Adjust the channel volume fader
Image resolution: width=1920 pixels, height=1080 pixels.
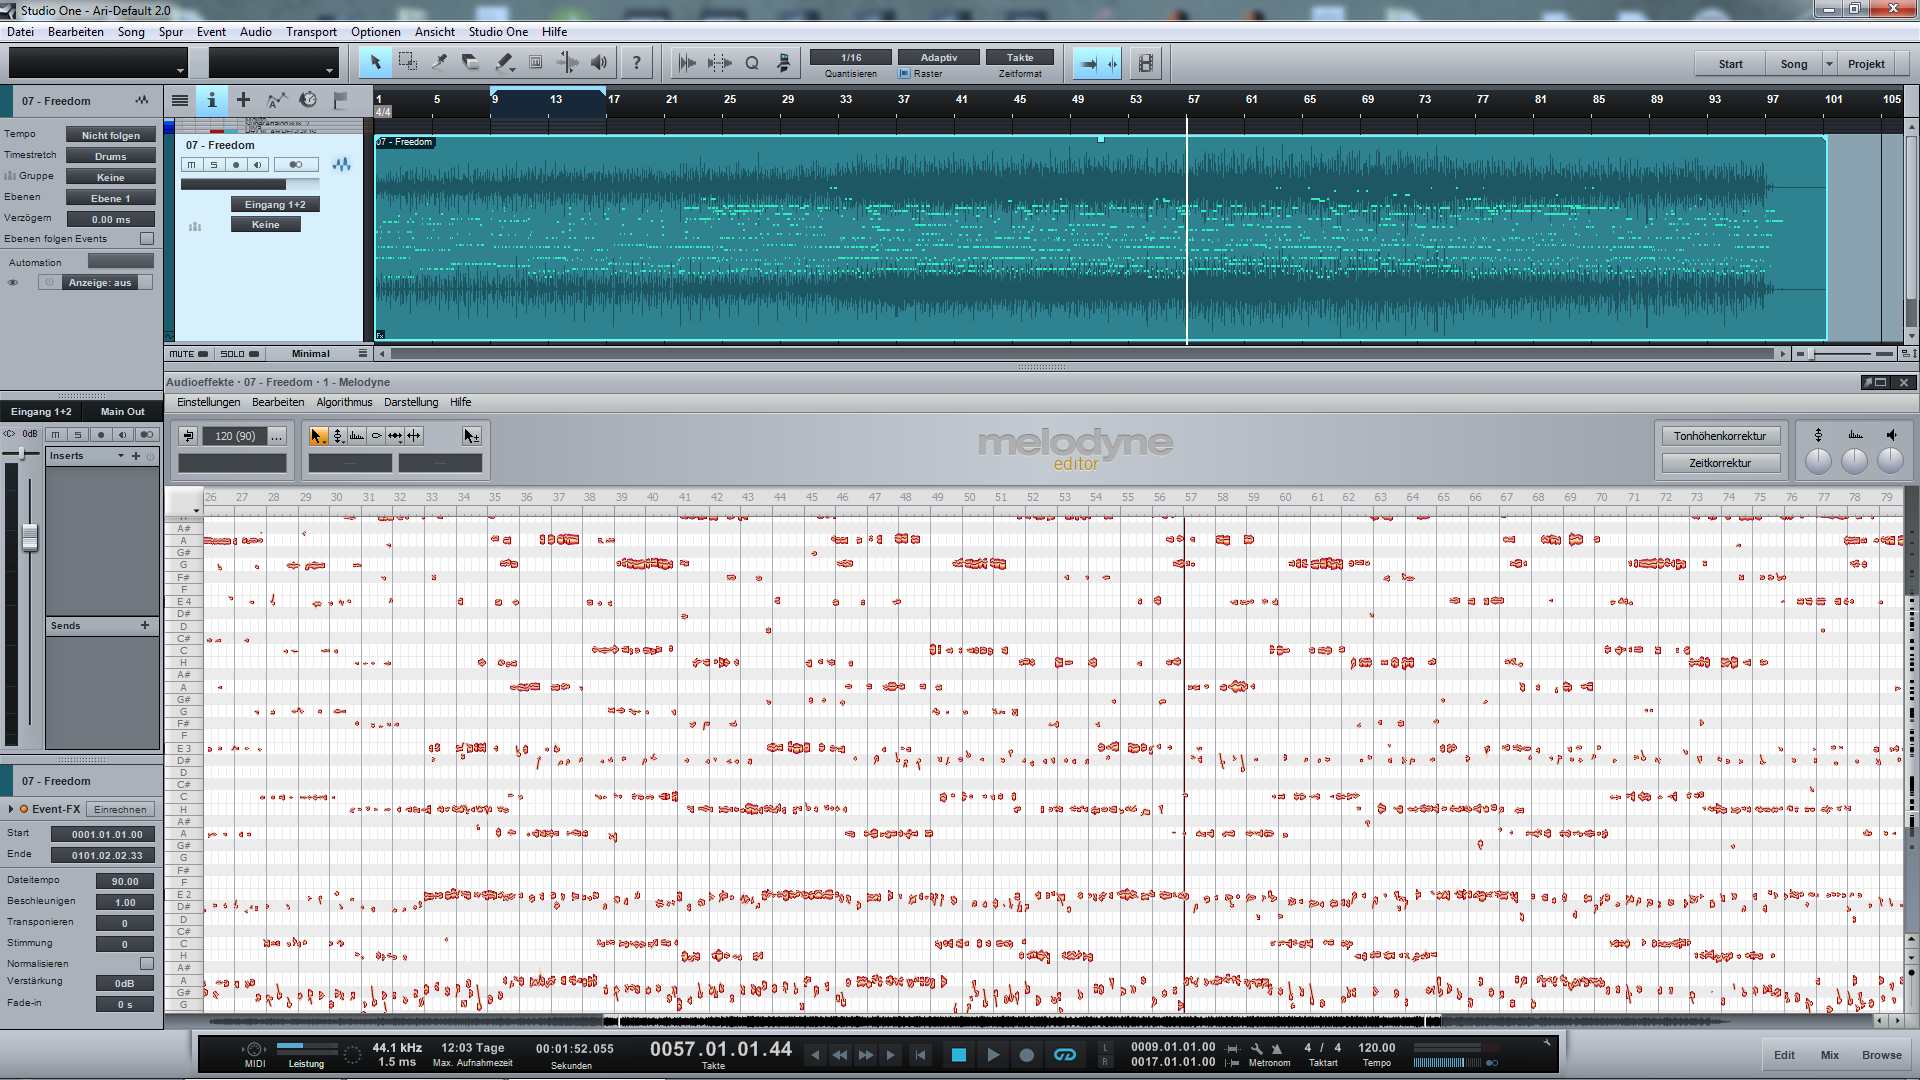tap(30, 537)
